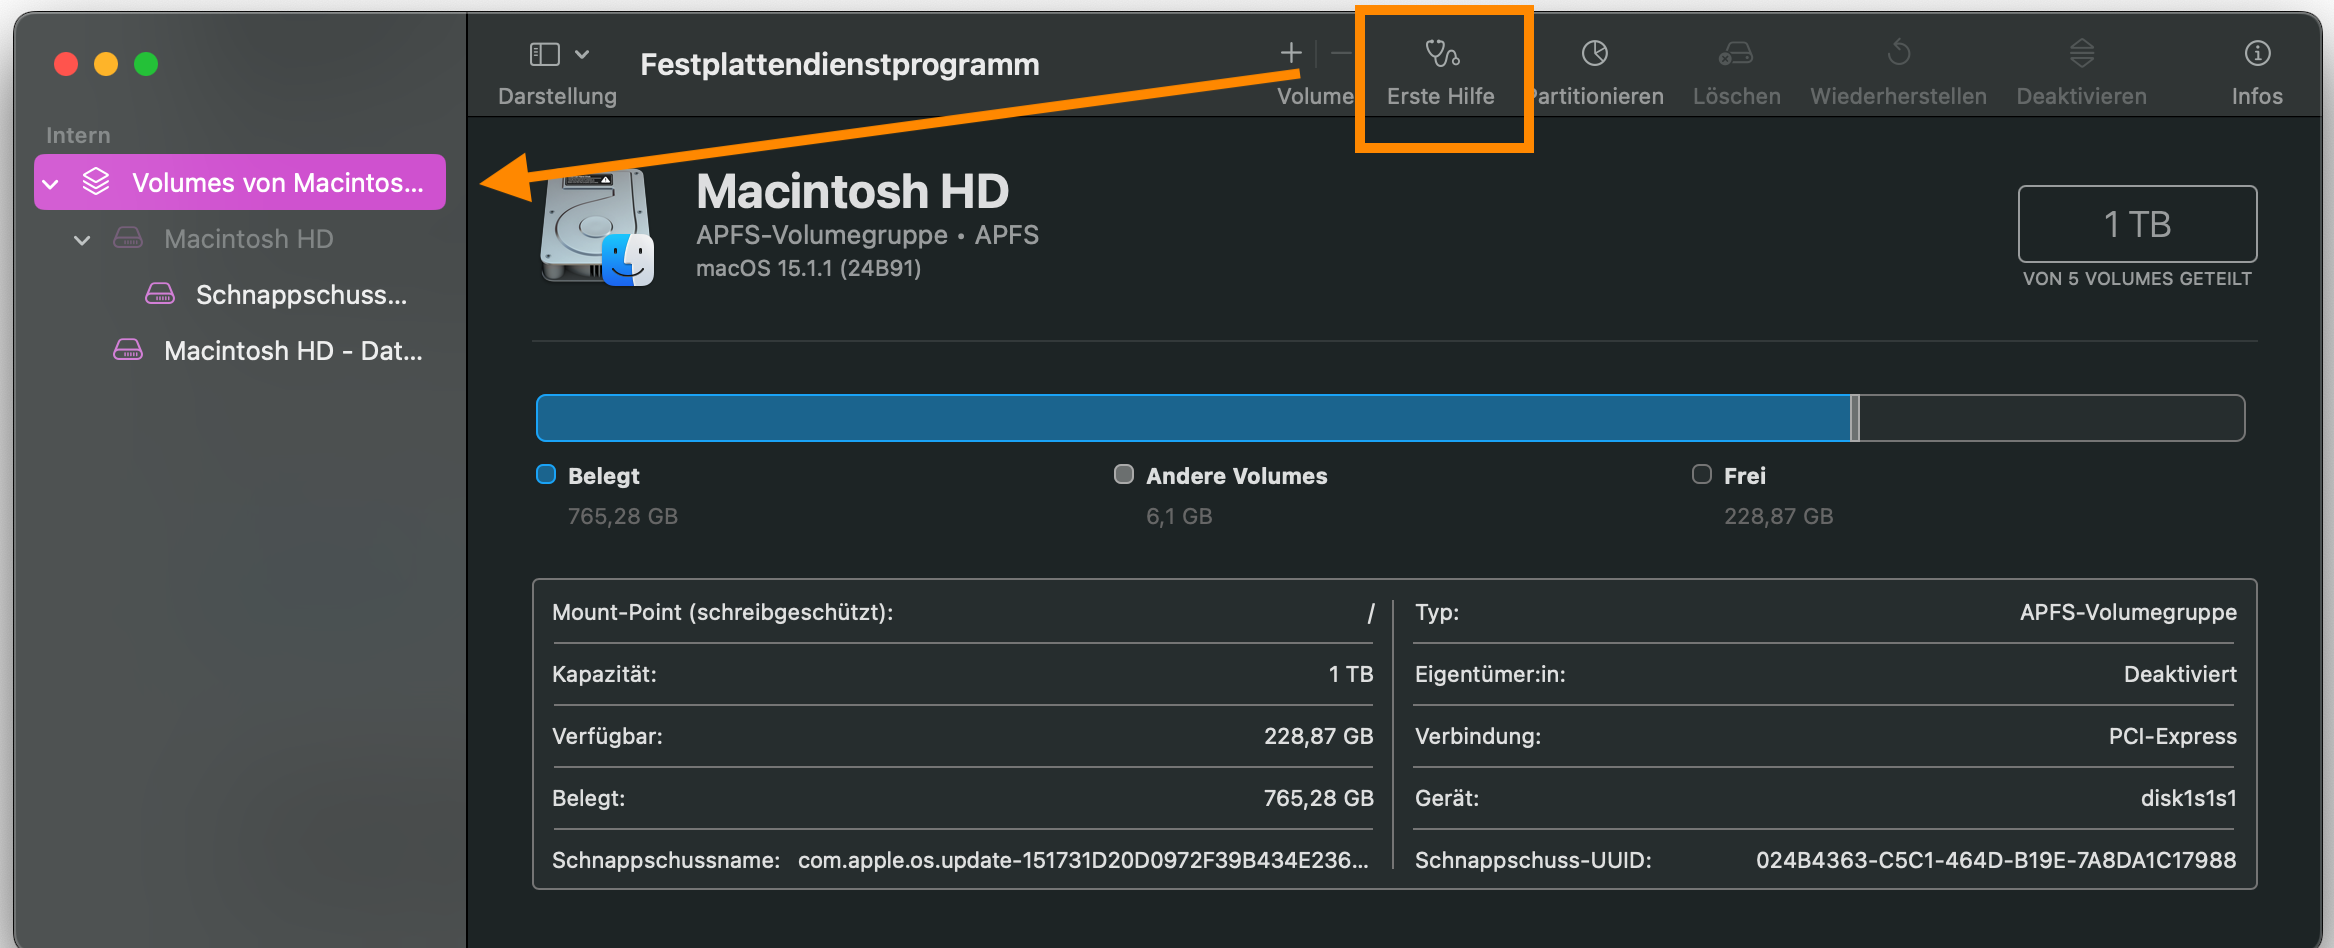Screen dimensions: 2334x948
Task: Open the Infos information panel
Action: click(2257, 54)
